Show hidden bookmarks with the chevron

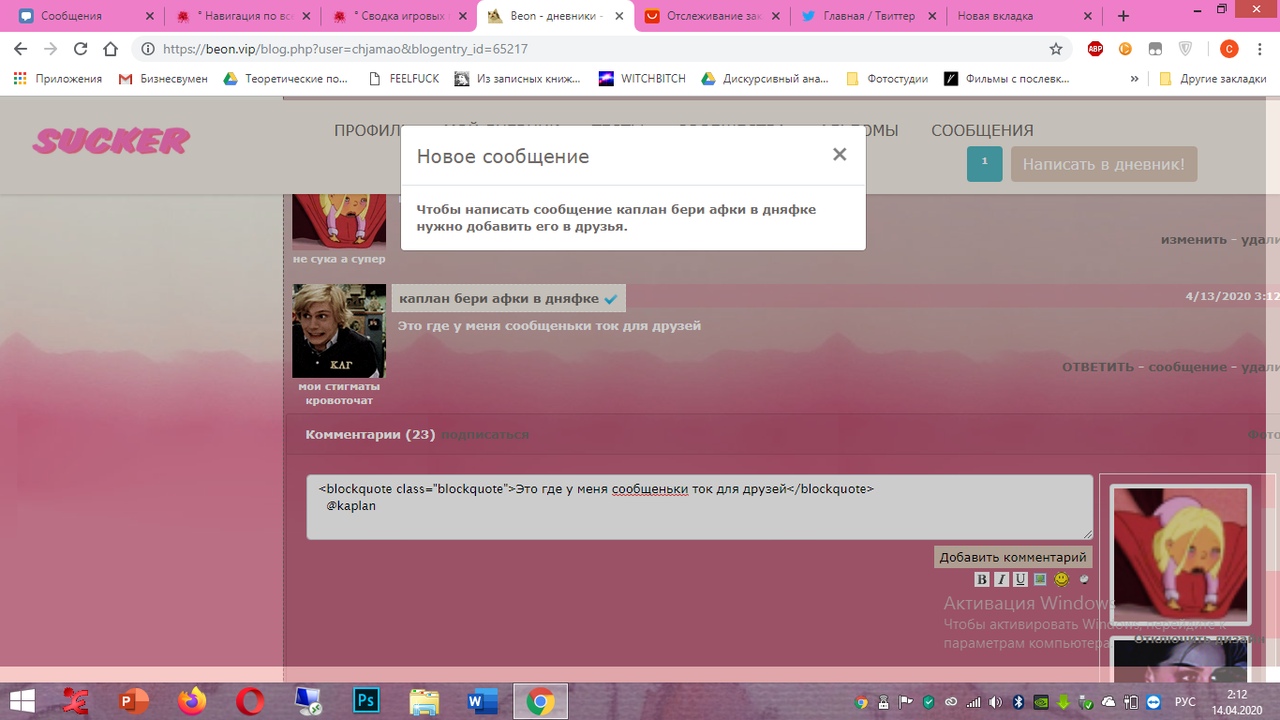(x=1136, y=79)
